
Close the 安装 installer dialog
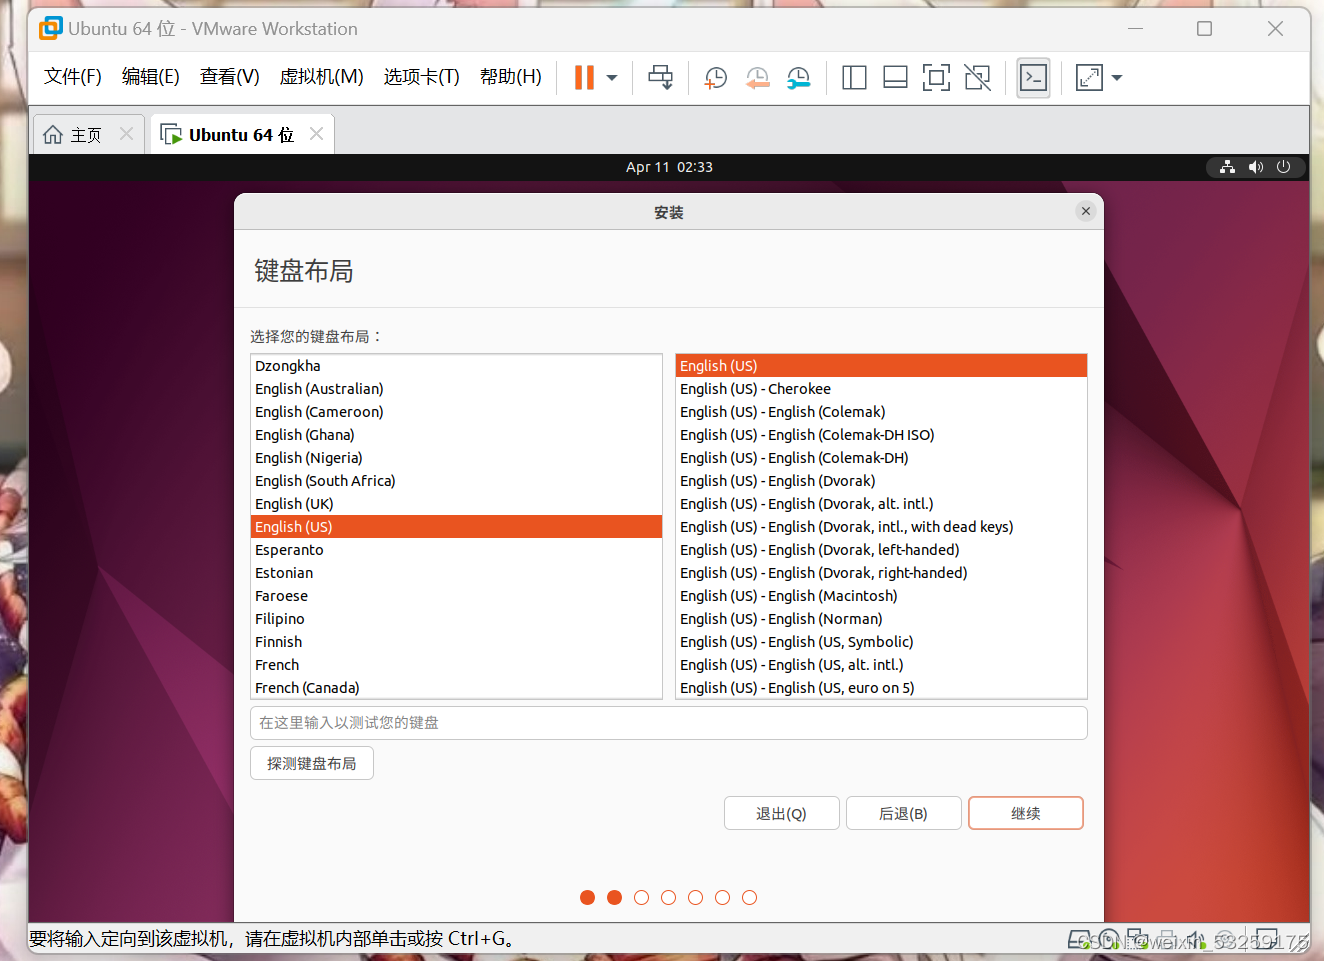1086,211
